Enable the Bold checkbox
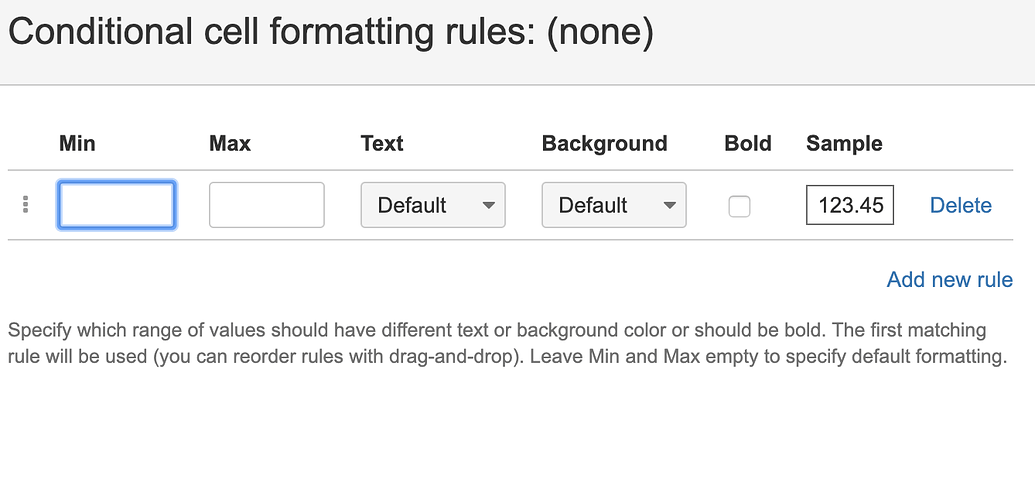This screenshot has height=478, width=1035. pos(739,206)
